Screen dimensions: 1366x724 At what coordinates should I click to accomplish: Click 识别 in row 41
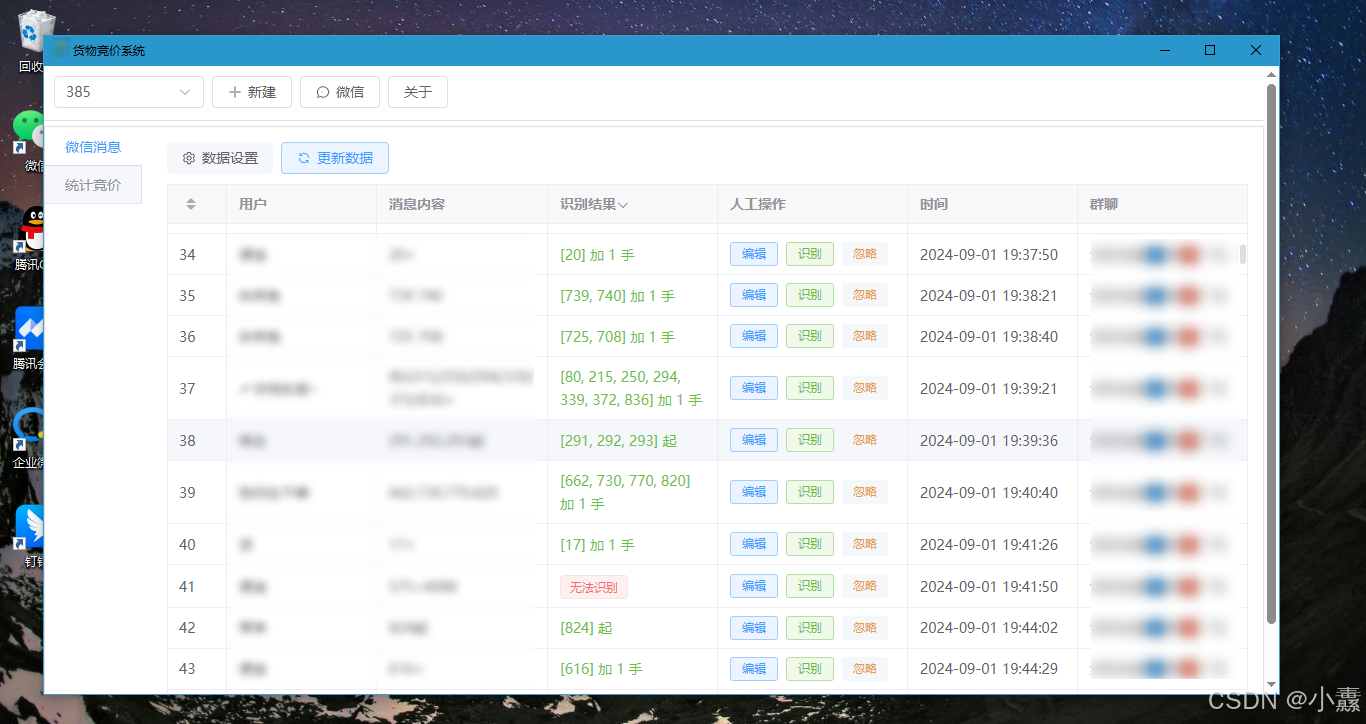point(810,586)
